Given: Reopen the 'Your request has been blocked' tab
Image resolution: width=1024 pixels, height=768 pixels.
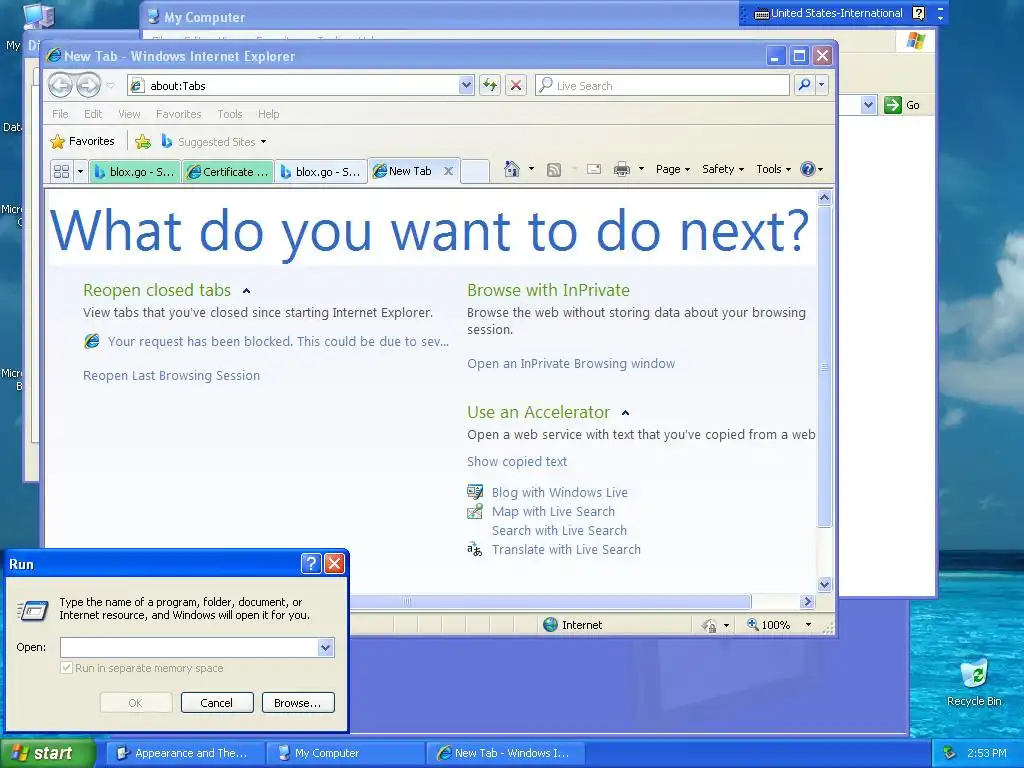Looking at the screenshot, I should (x=278, y=342).
